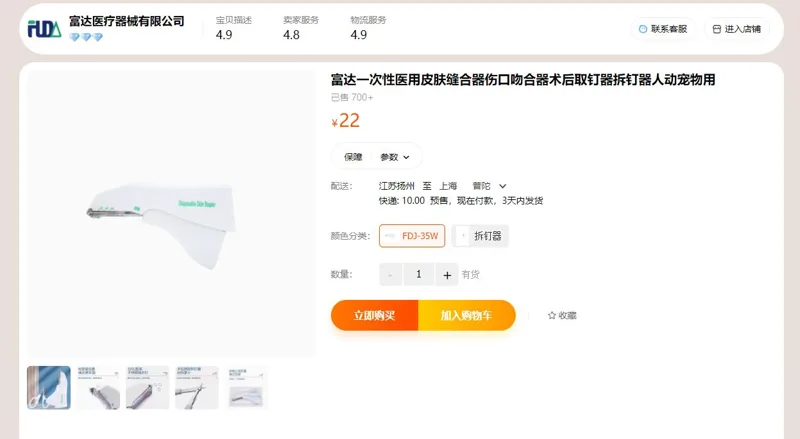Click the quantity input field
800x439 pixels.
[419, 275]
